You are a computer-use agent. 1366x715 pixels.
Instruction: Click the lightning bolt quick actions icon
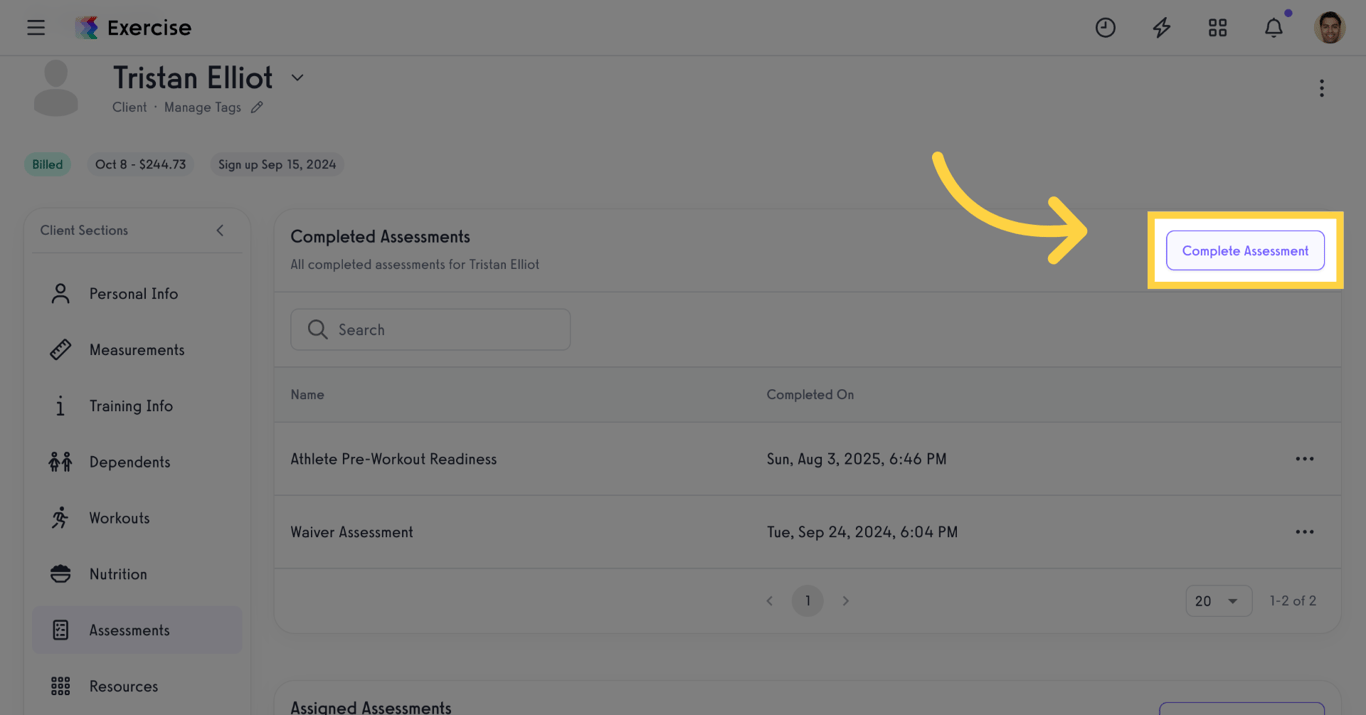[1161, 28]
